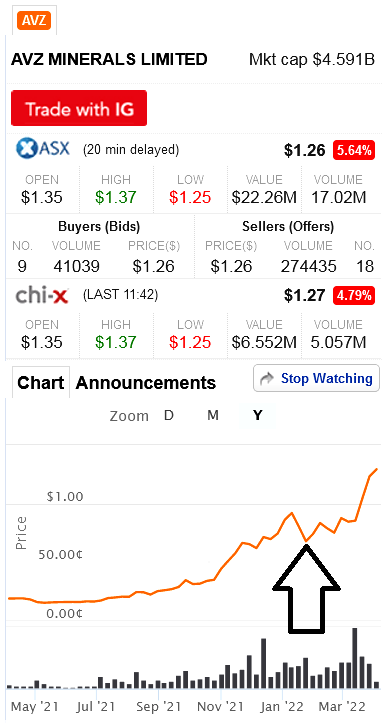Viewport: 385px width, 723px height.
Task: Switch to the Chart tab
Action: (41, 382)
